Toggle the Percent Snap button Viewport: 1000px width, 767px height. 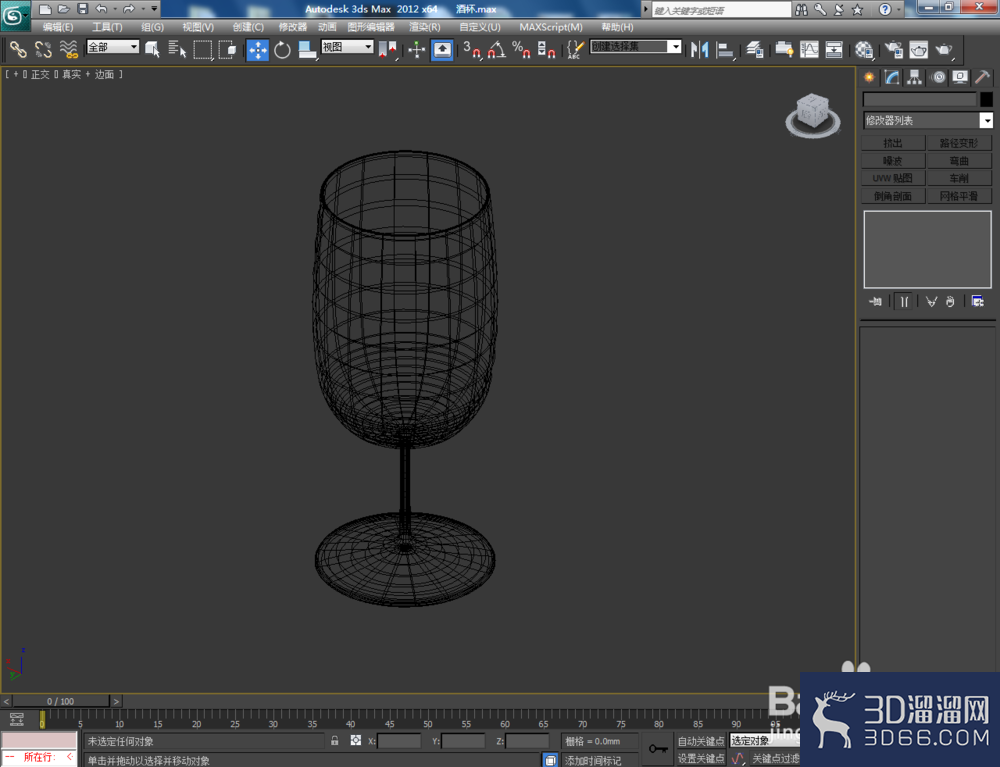tap(521, 49)
